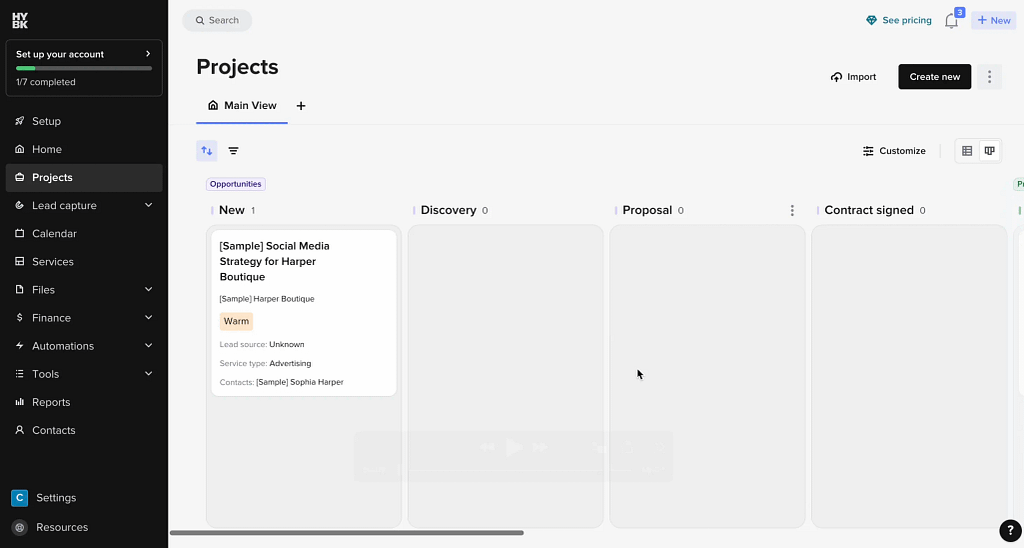Click the Settings label in sidebar

[56, 498]
